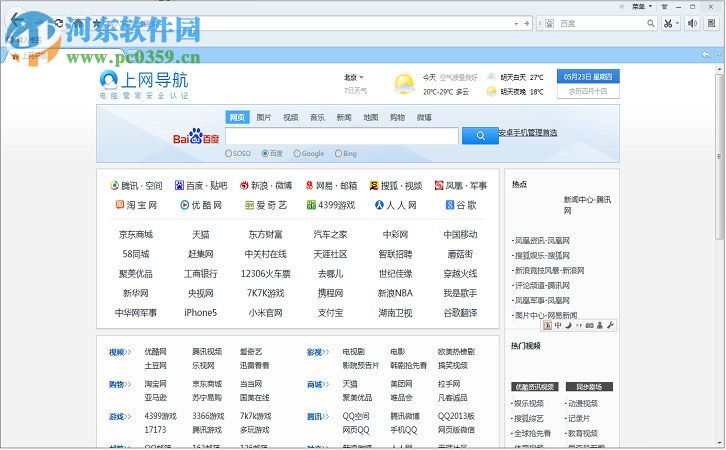Select the 微博 search tab
The image size is (726, 450).
[x=424, y=118]
